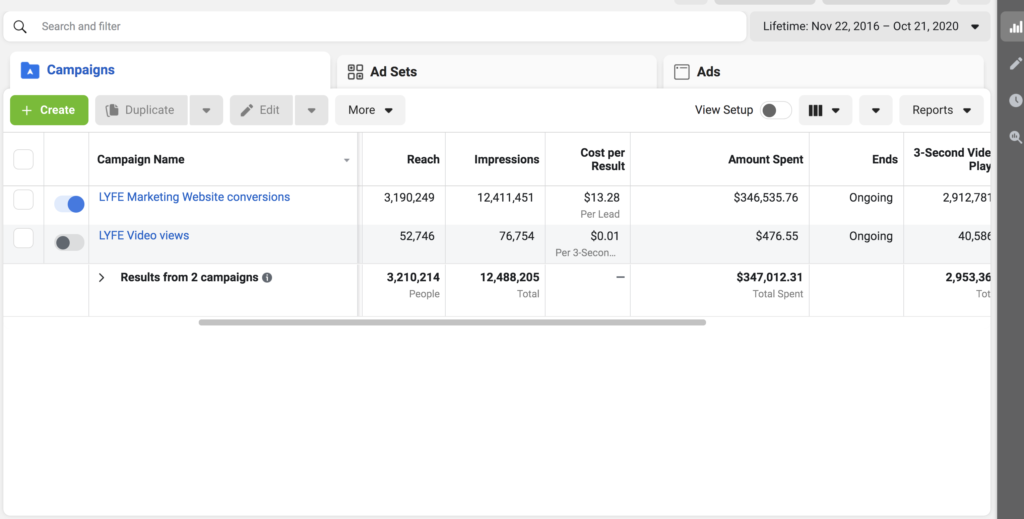Toggle the View Setup switch

pos(775,110)
